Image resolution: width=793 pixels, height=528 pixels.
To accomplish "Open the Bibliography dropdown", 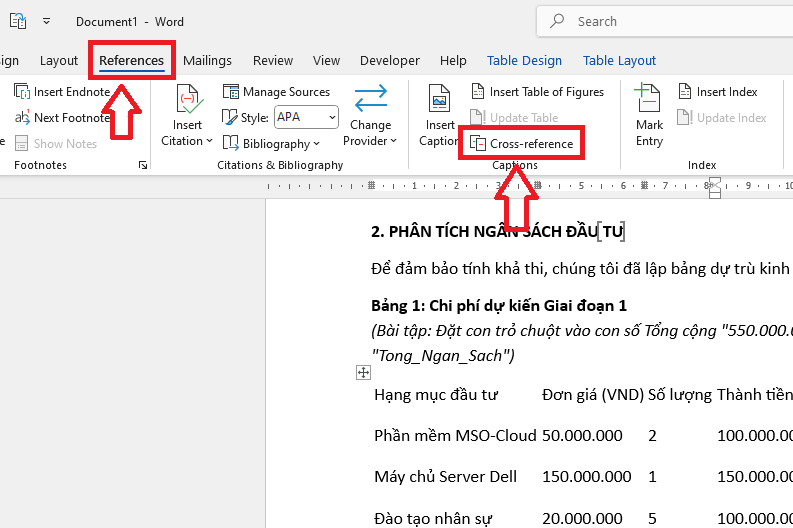I will tap(271, 143).
